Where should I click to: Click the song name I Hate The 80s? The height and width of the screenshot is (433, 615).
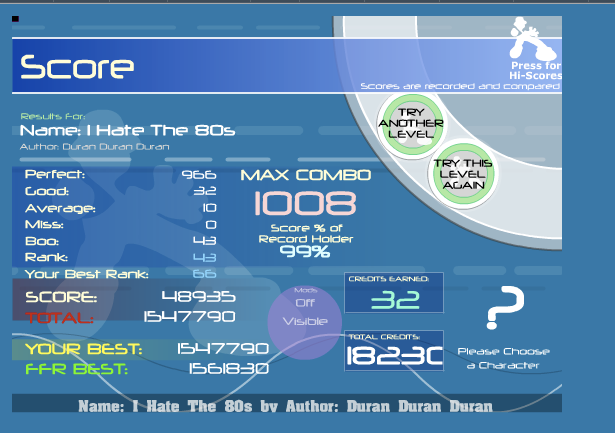tap(127, 130)
